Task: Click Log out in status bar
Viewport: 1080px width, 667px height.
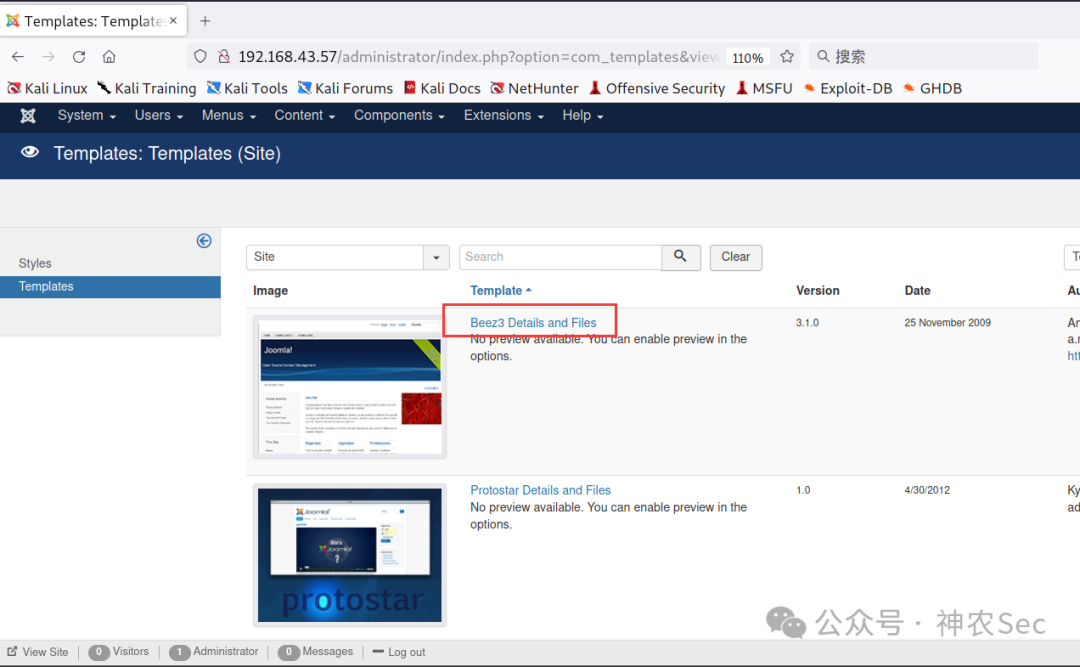Action: (399, 652)
